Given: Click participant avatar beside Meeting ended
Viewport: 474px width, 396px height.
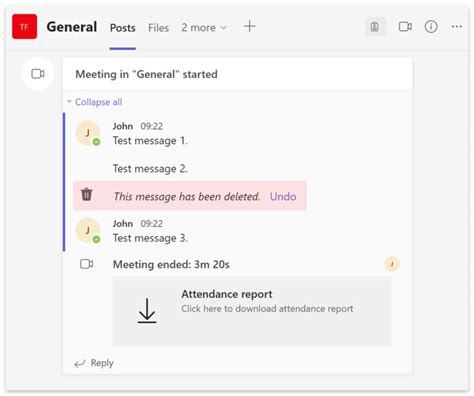Looking at the screenshot, I should pyautogui.click(x=392, y=264).
